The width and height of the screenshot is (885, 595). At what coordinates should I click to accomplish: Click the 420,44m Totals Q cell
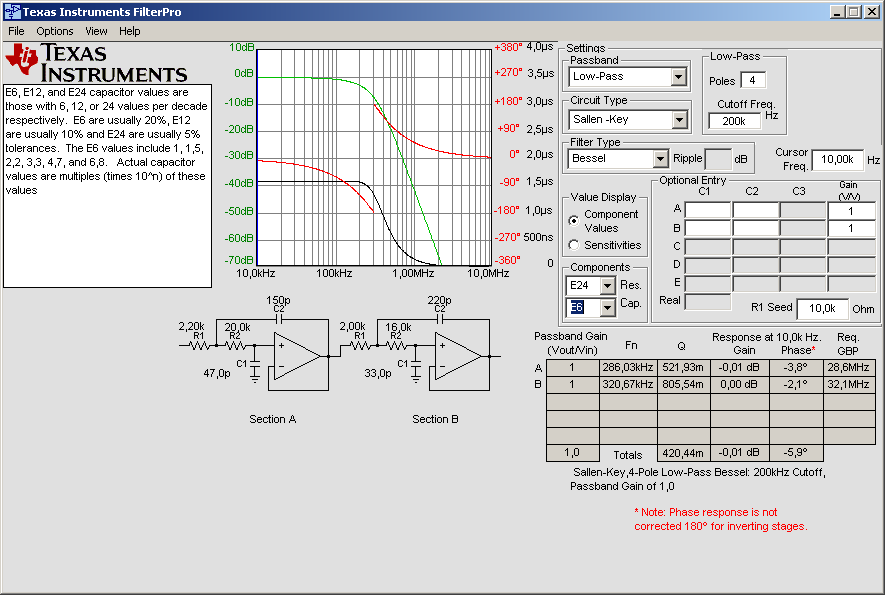tap(683, 453)
